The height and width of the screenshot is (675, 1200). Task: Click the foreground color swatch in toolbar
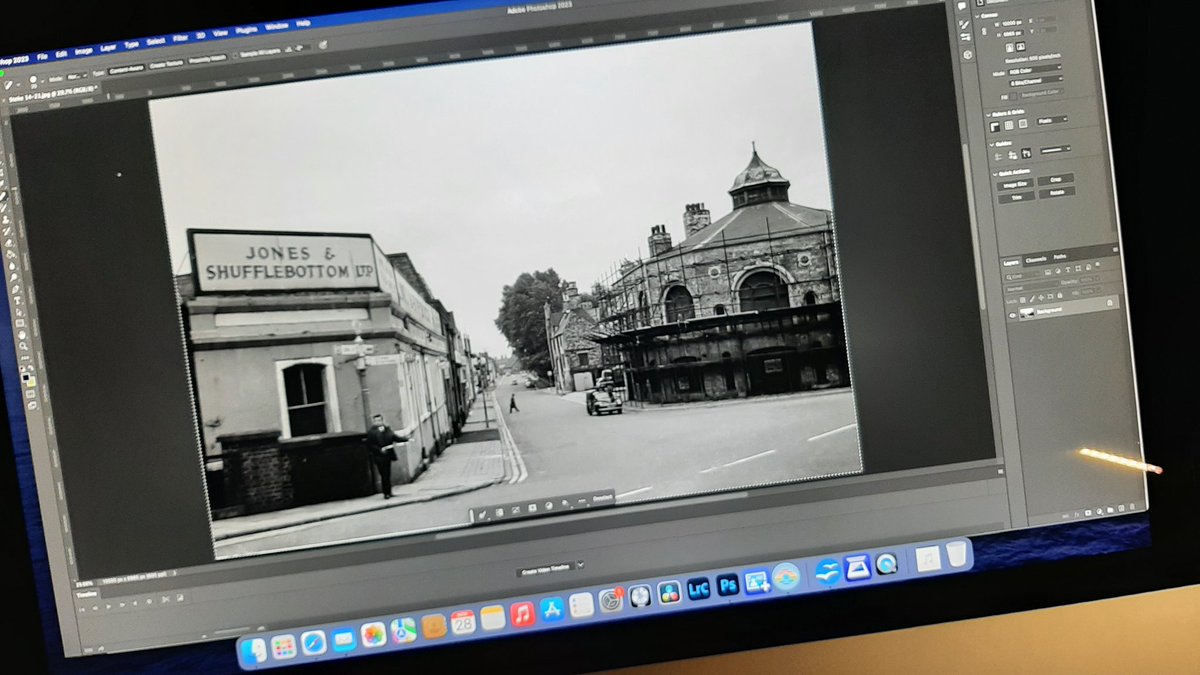(x=24, y=377)
